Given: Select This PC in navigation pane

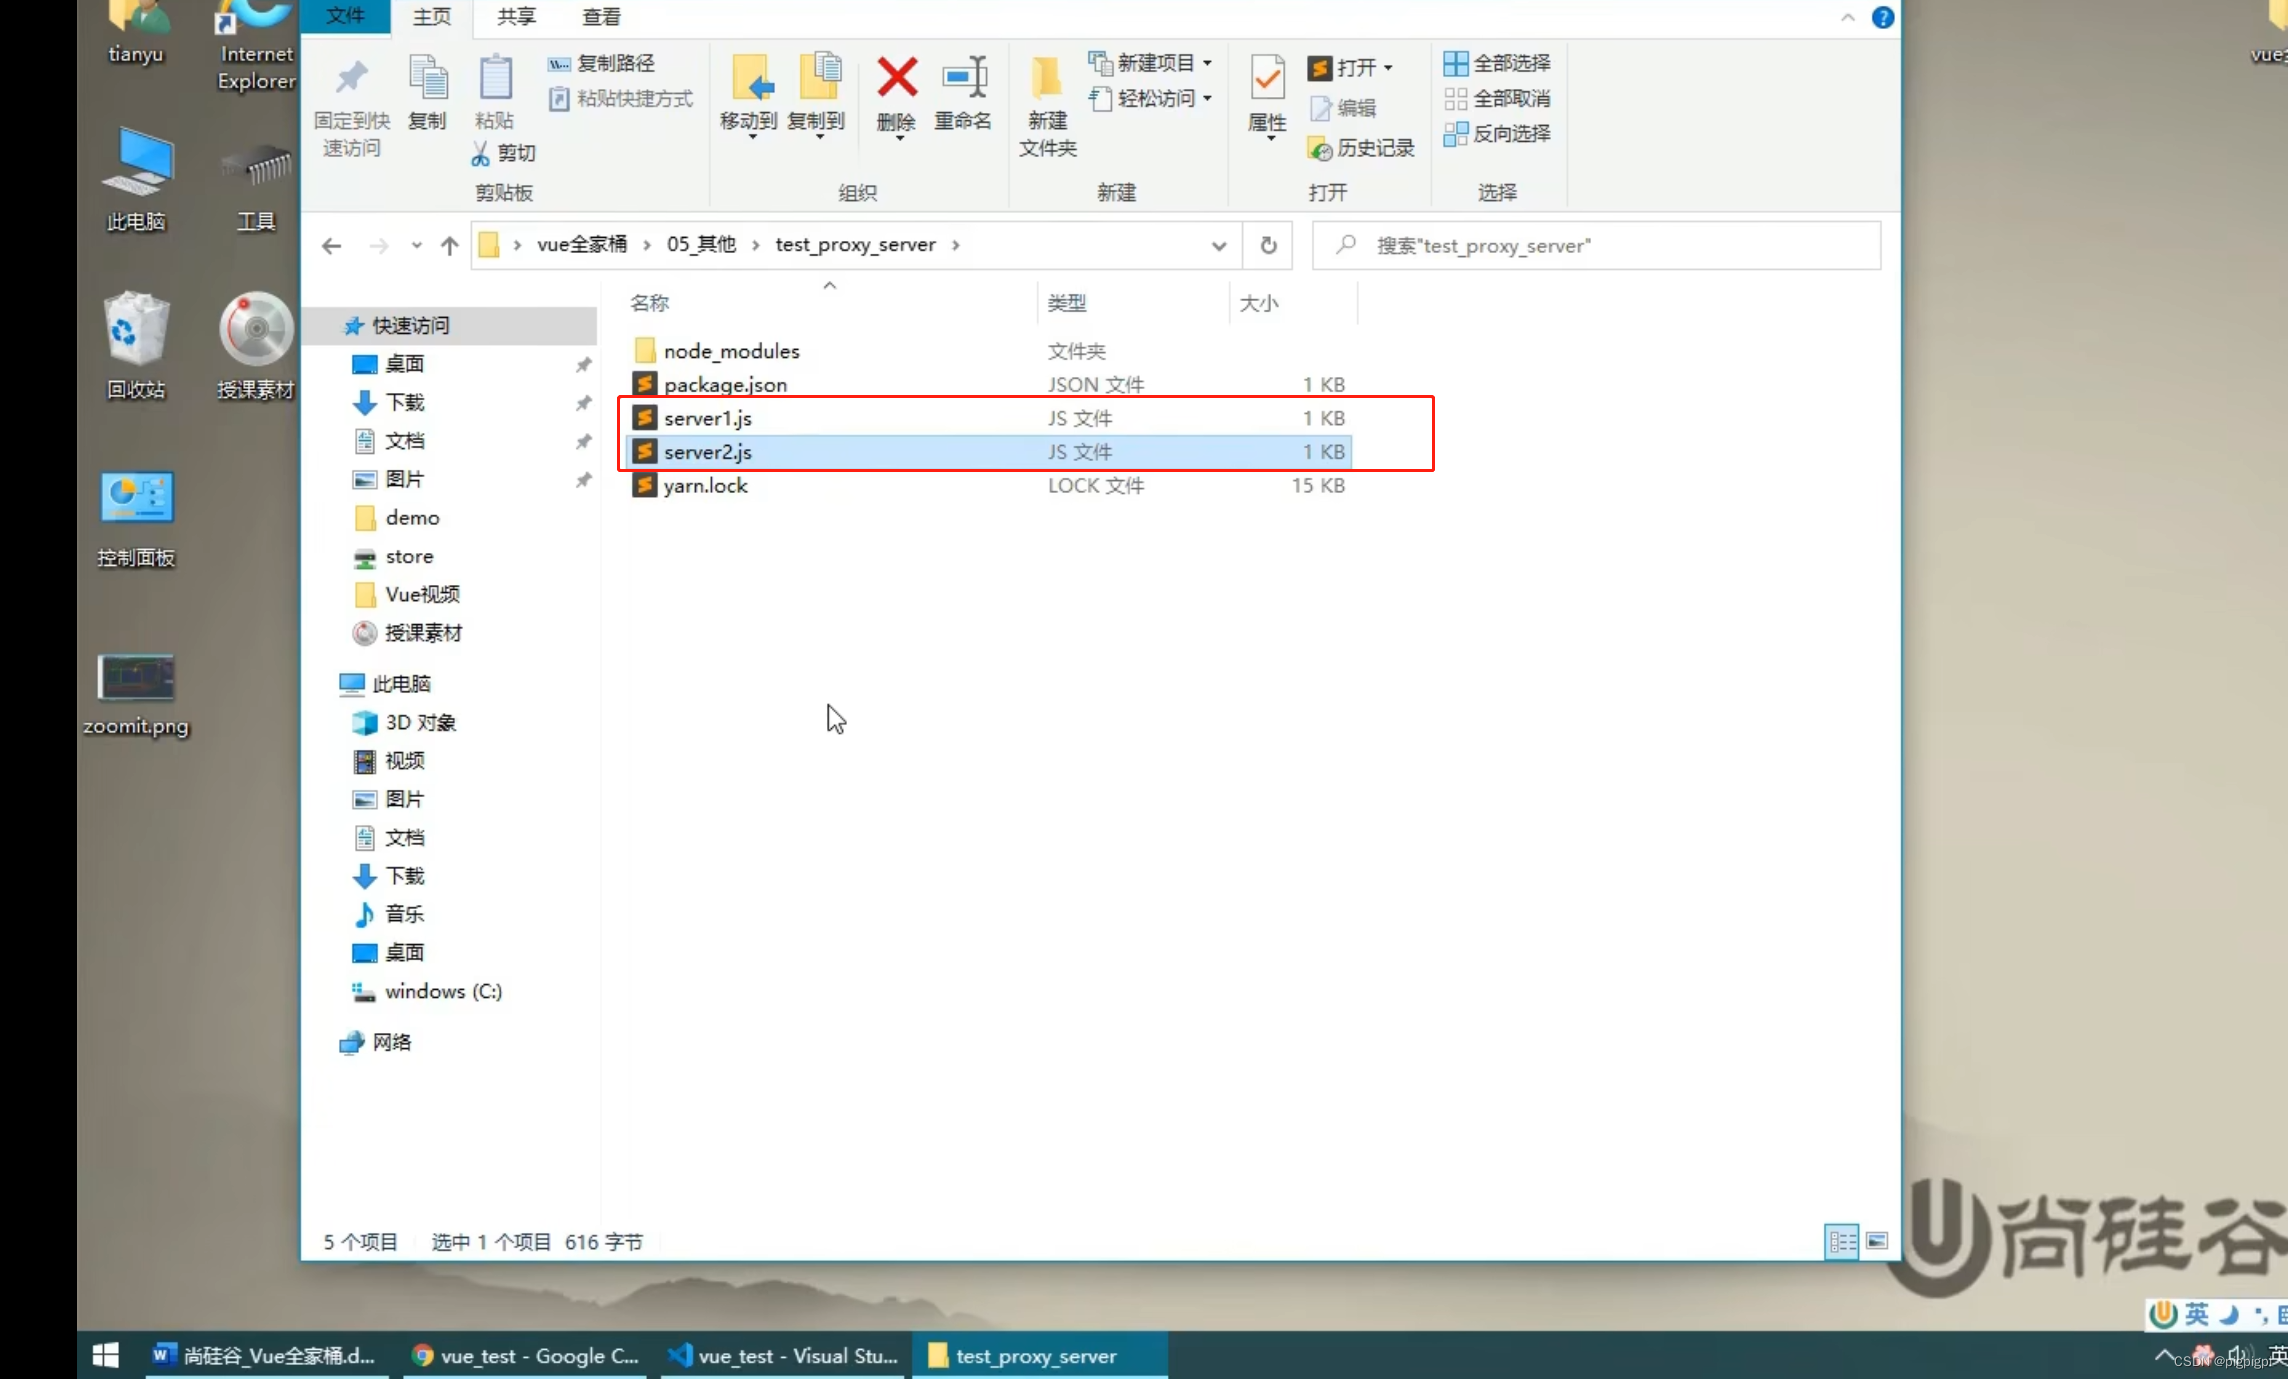Looking at the screenshot, I should point(401,684).
